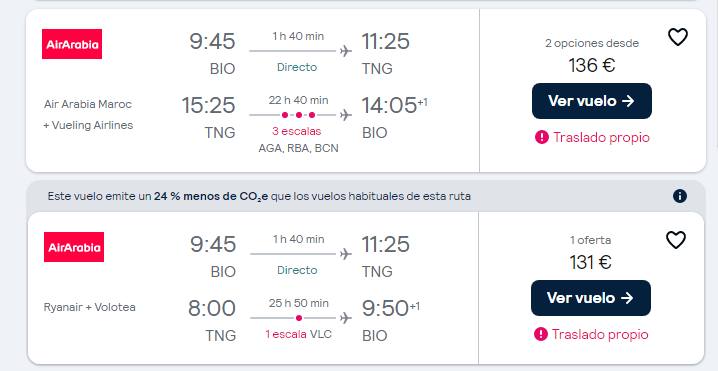This screenshot has height=371, width=718.
Task: Open CO2 emissions info icon
Action: (680, 196)
